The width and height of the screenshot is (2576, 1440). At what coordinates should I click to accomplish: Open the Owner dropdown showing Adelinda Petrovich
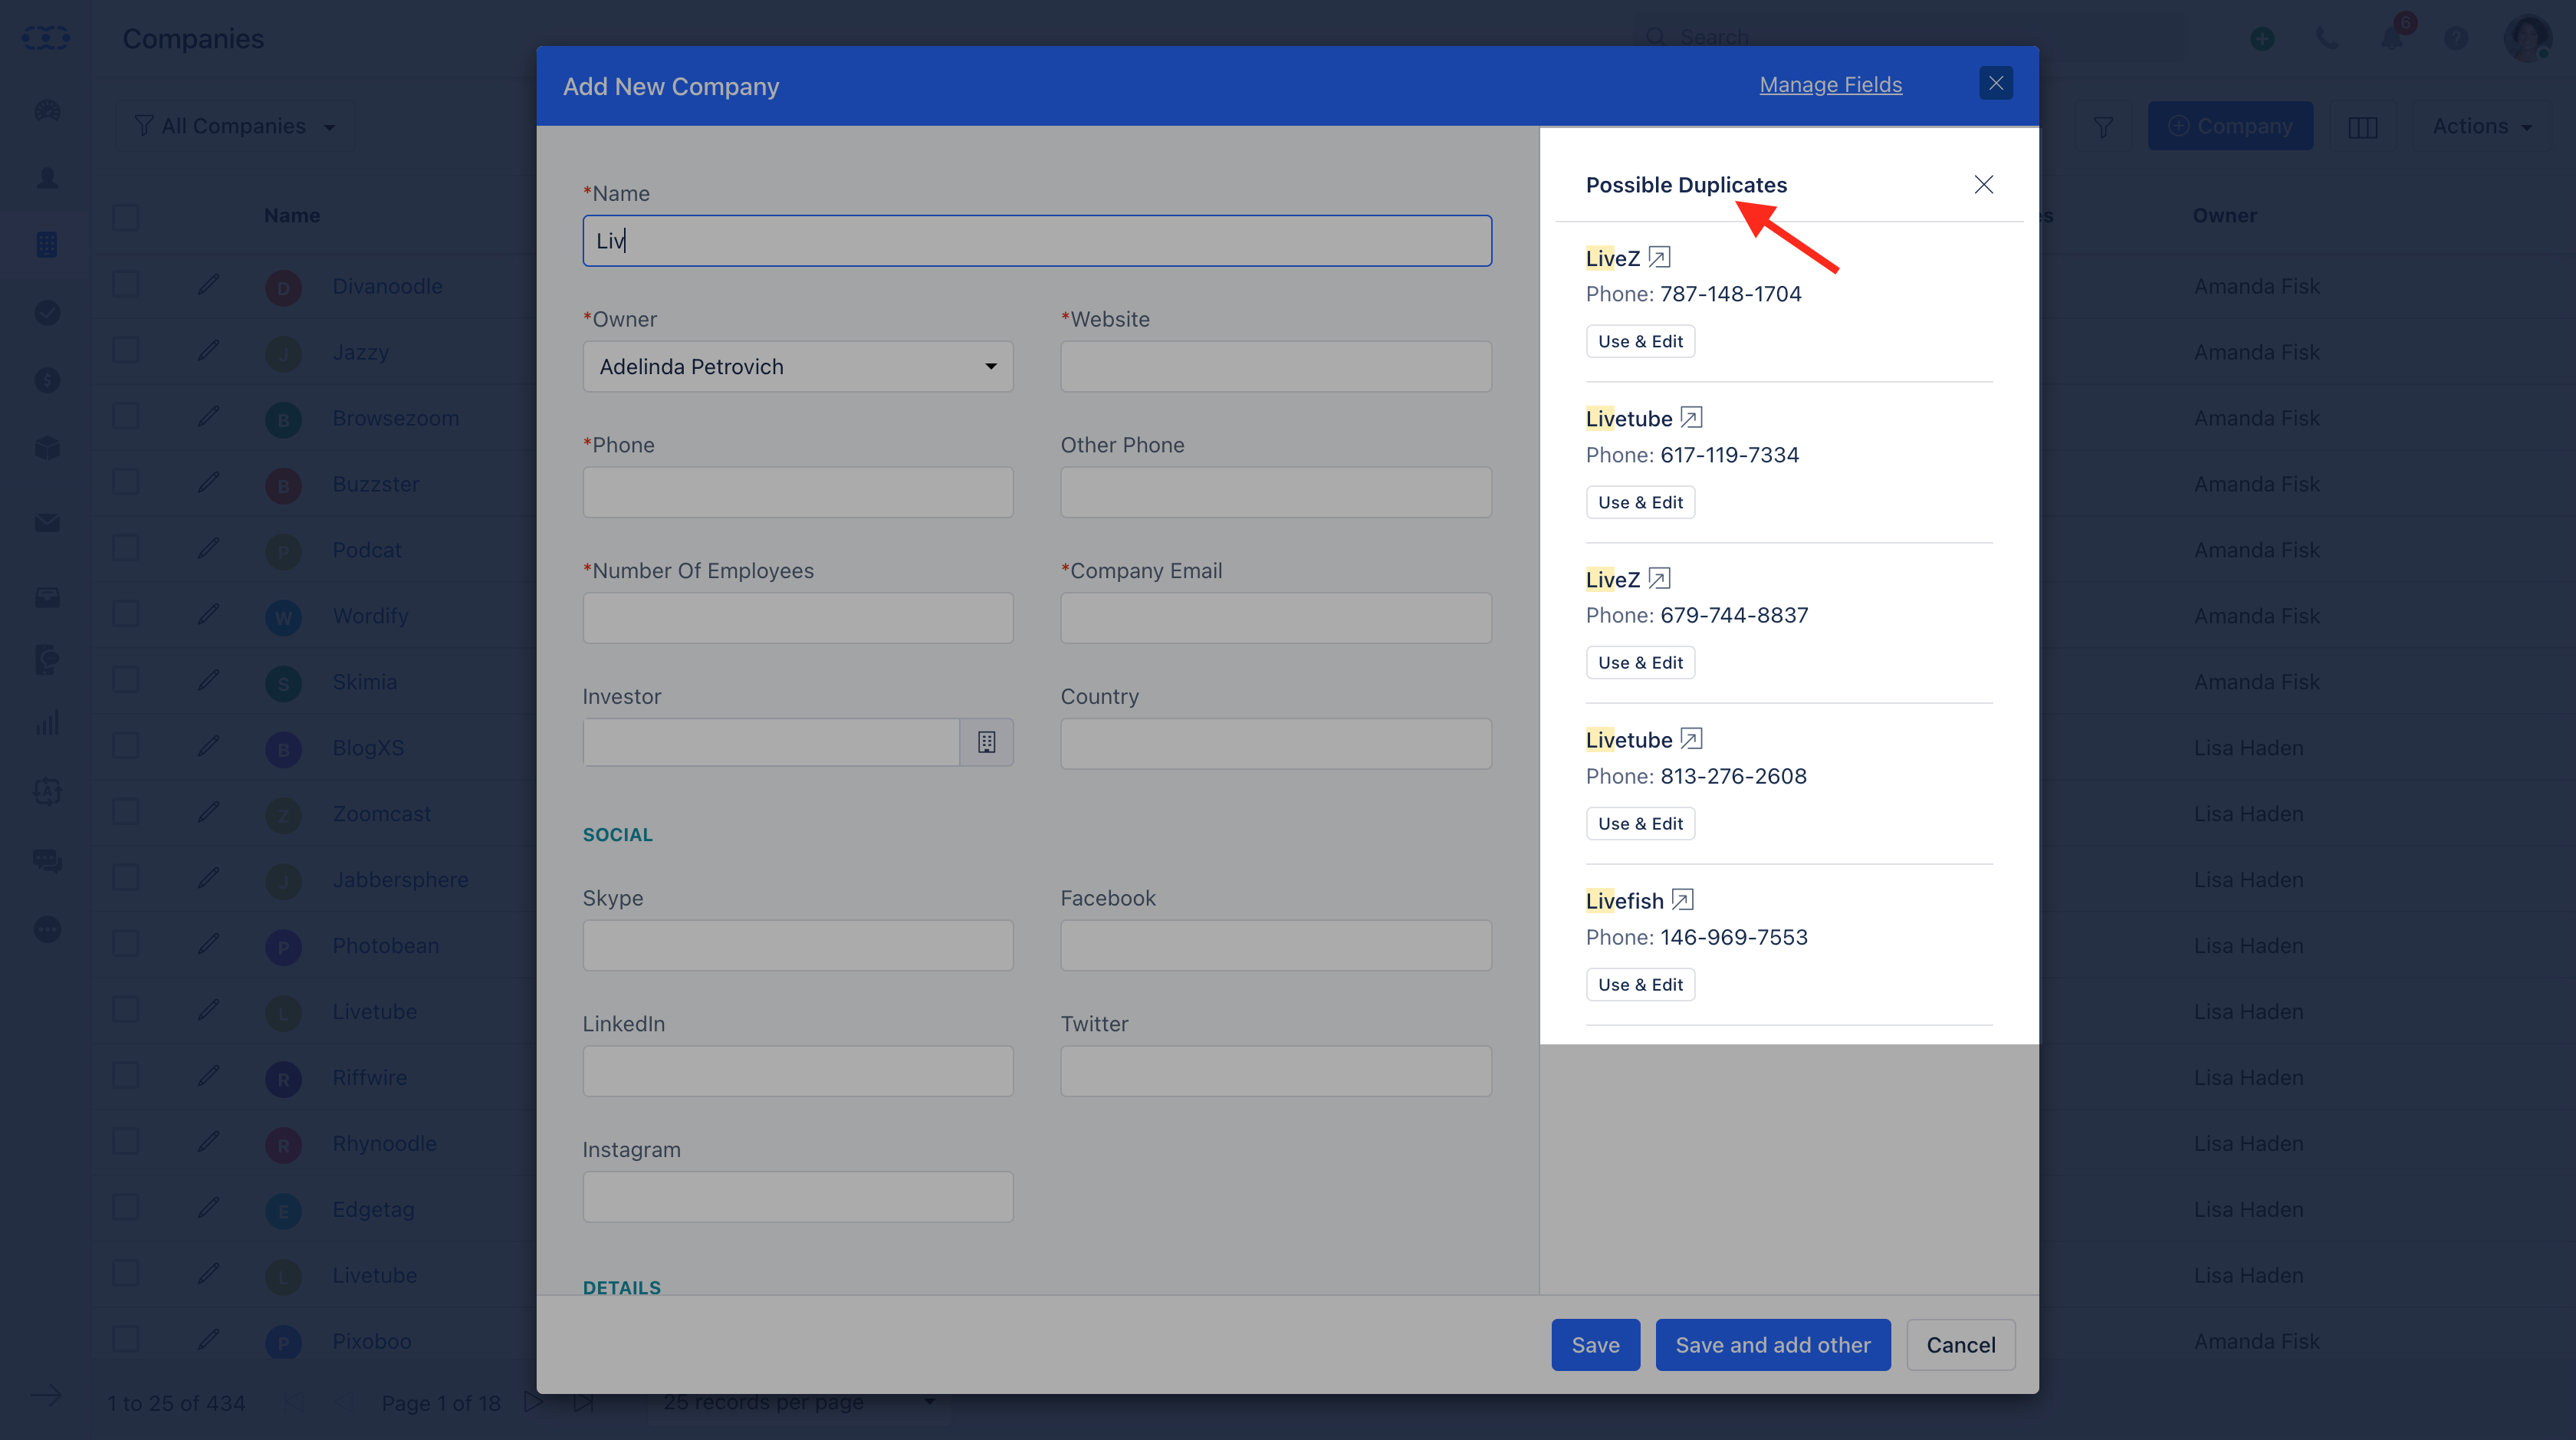(x=798, y=367)
